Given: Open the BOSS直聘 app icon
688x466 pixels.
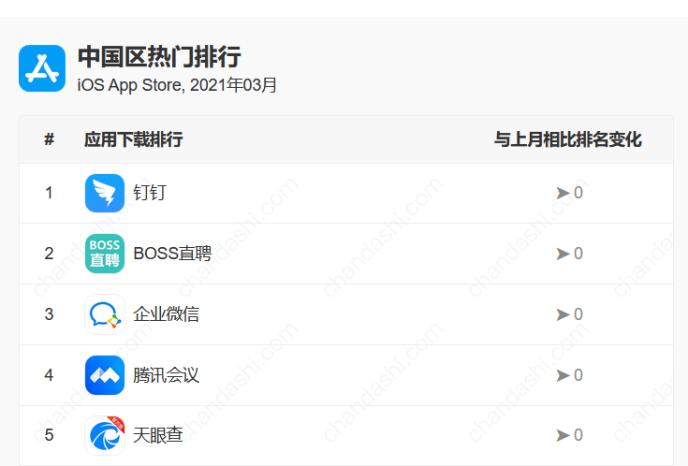Looking at the screenshot, I should coord(105,254).
